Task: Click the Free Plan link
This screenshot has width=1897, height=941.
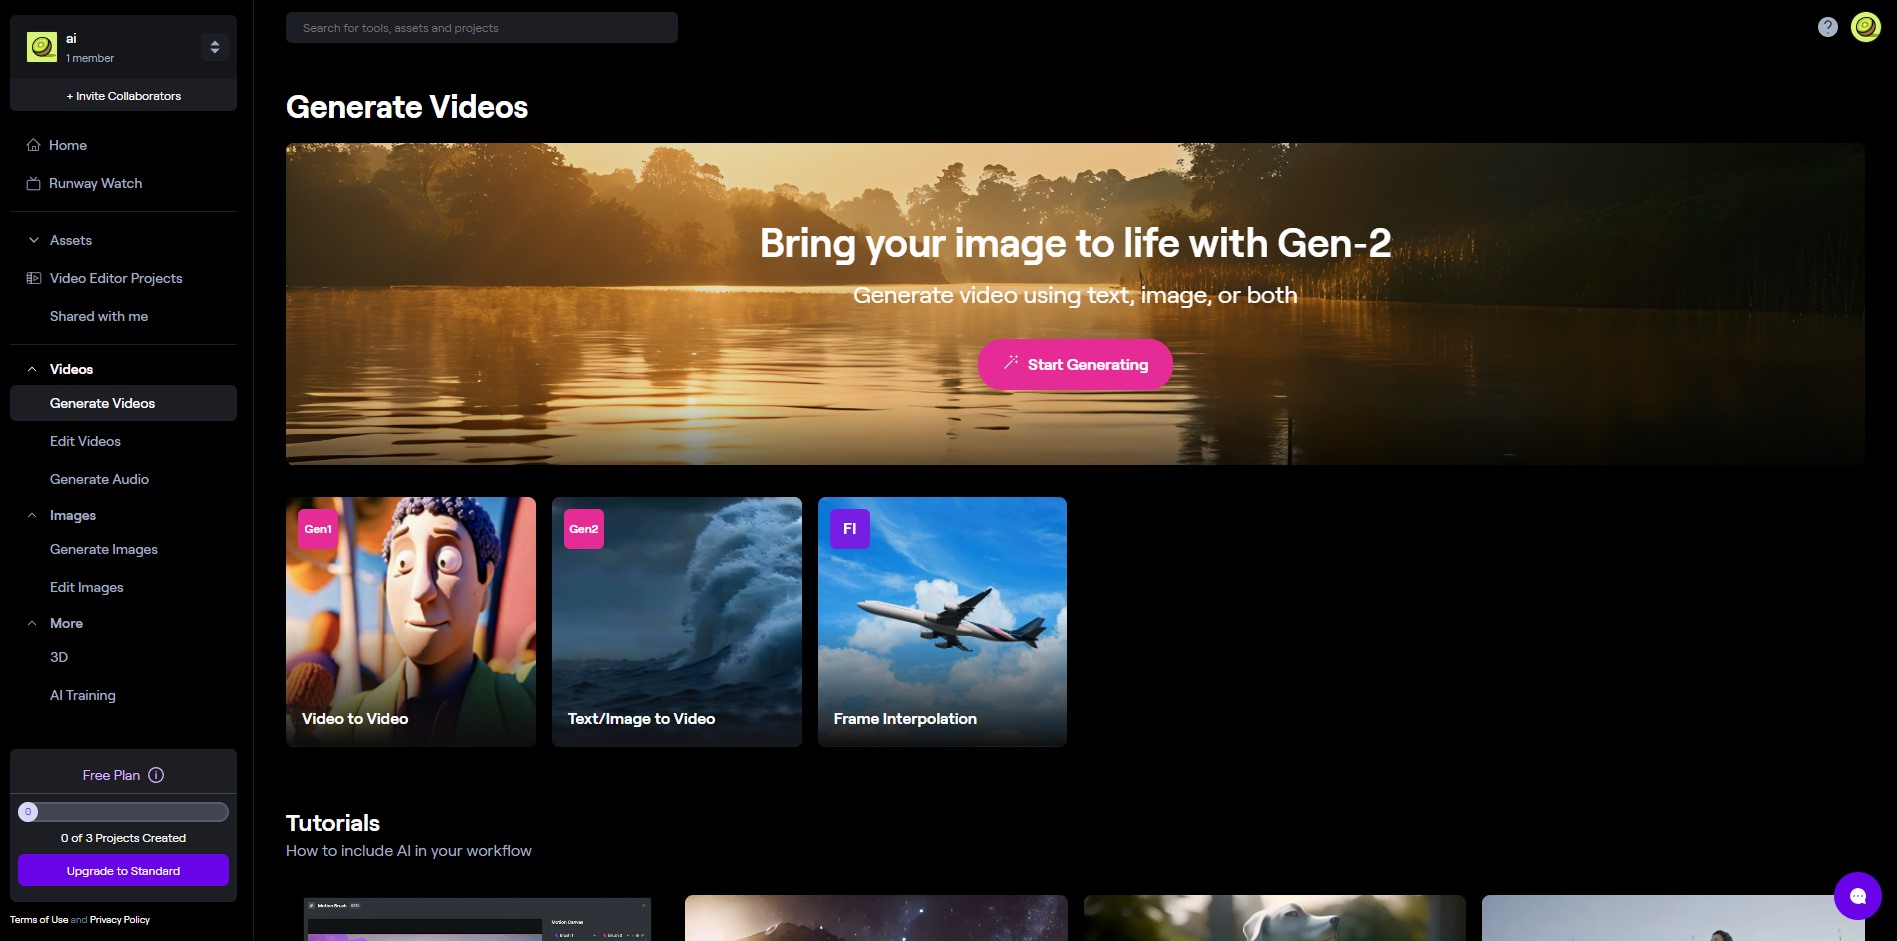Action: [111, 775]
